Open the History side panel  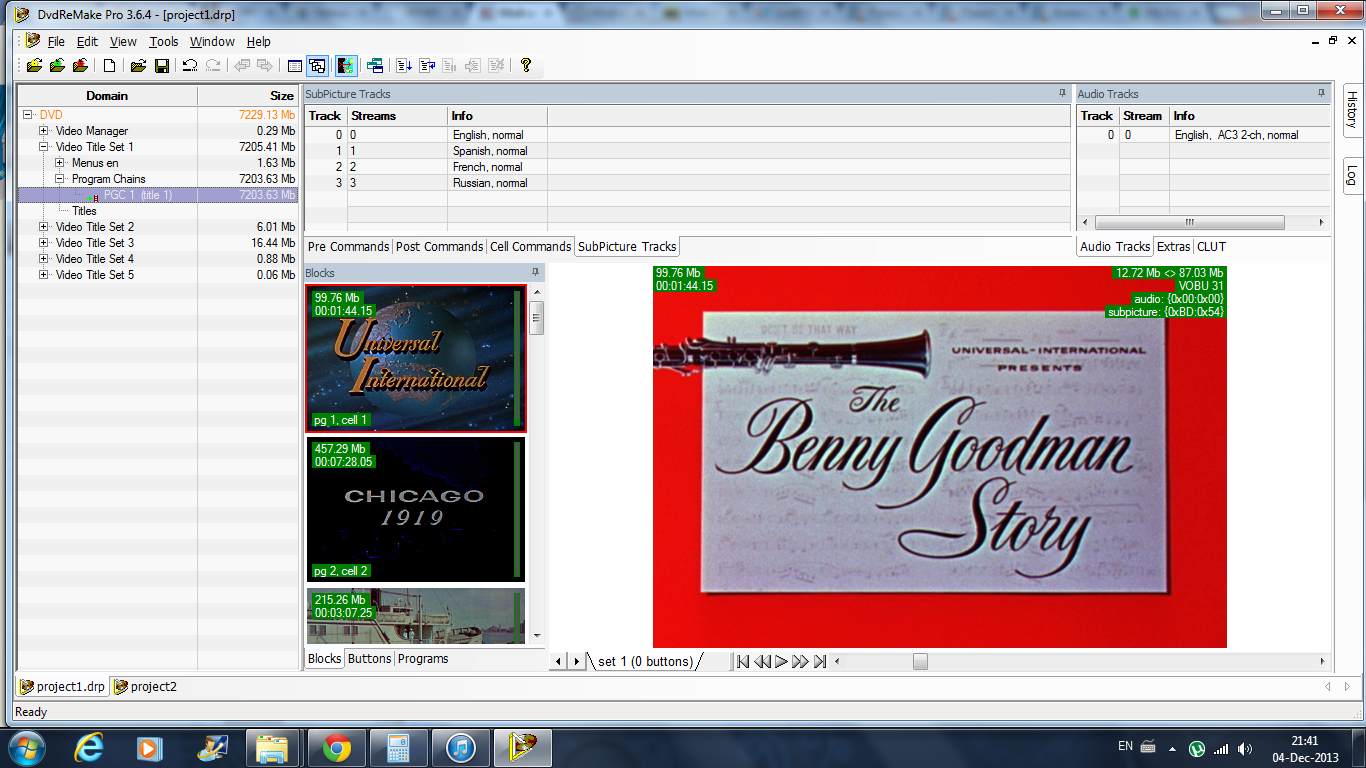1351,110
